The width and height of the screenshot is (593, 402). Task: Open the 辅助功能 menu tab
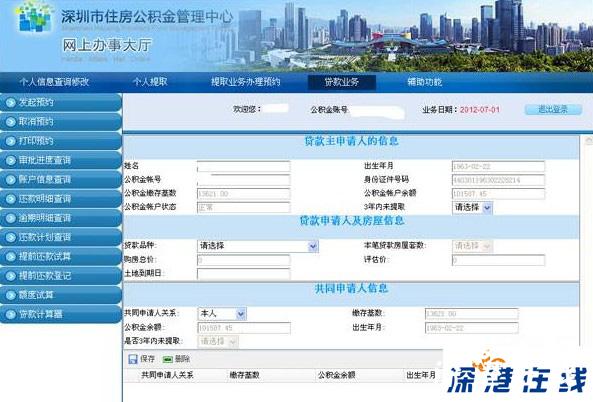[424, 82]
